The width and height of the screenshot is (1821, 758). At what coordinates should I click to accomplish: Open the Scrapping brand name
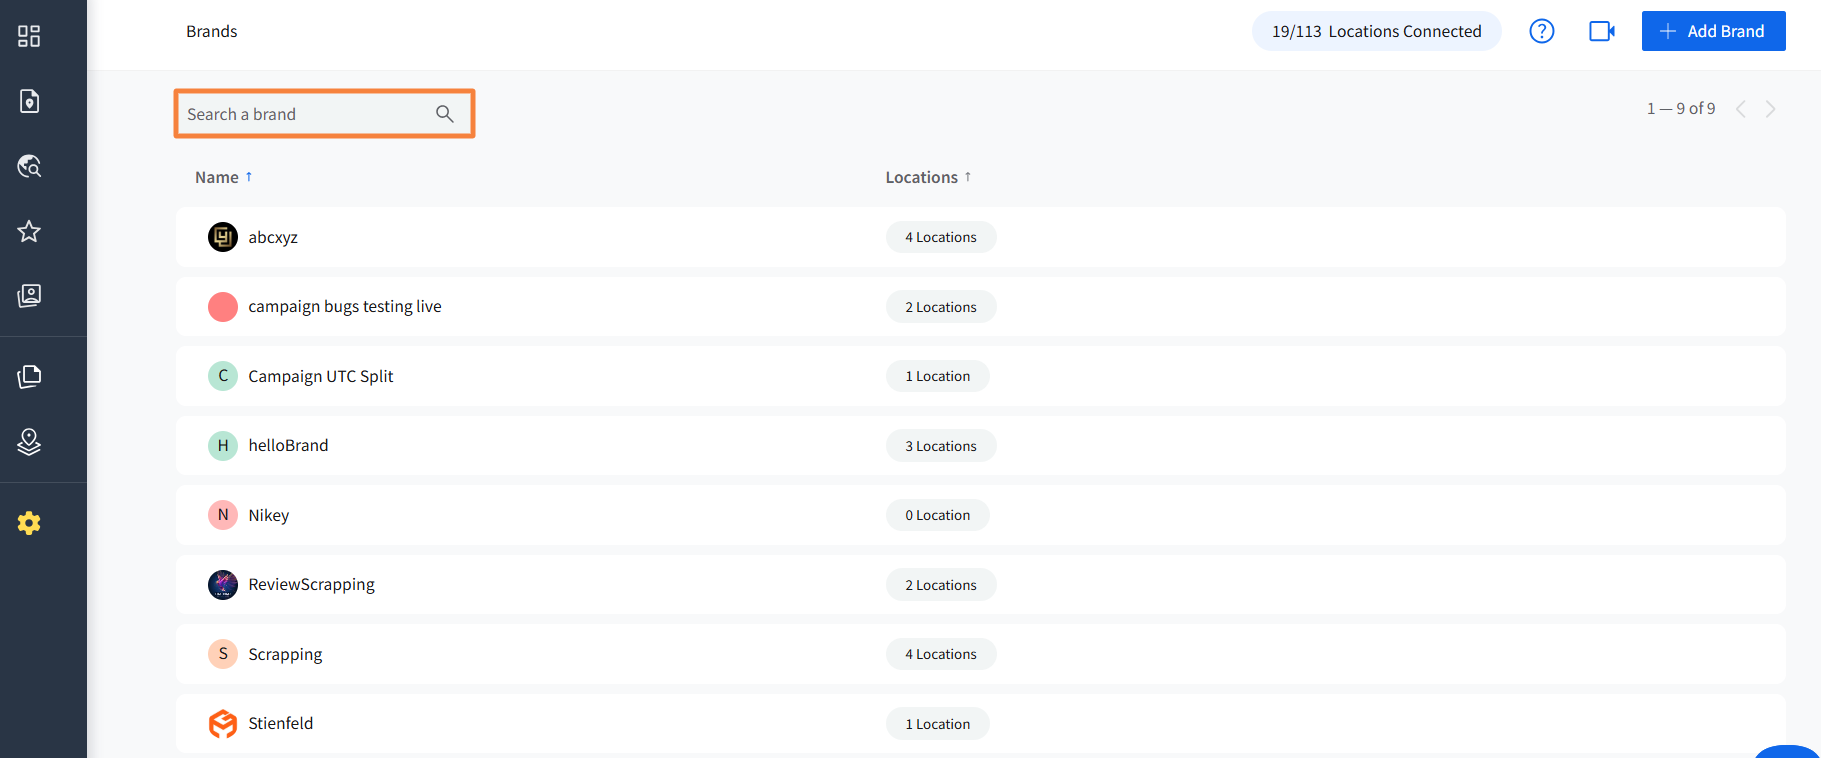coord(285,654)
